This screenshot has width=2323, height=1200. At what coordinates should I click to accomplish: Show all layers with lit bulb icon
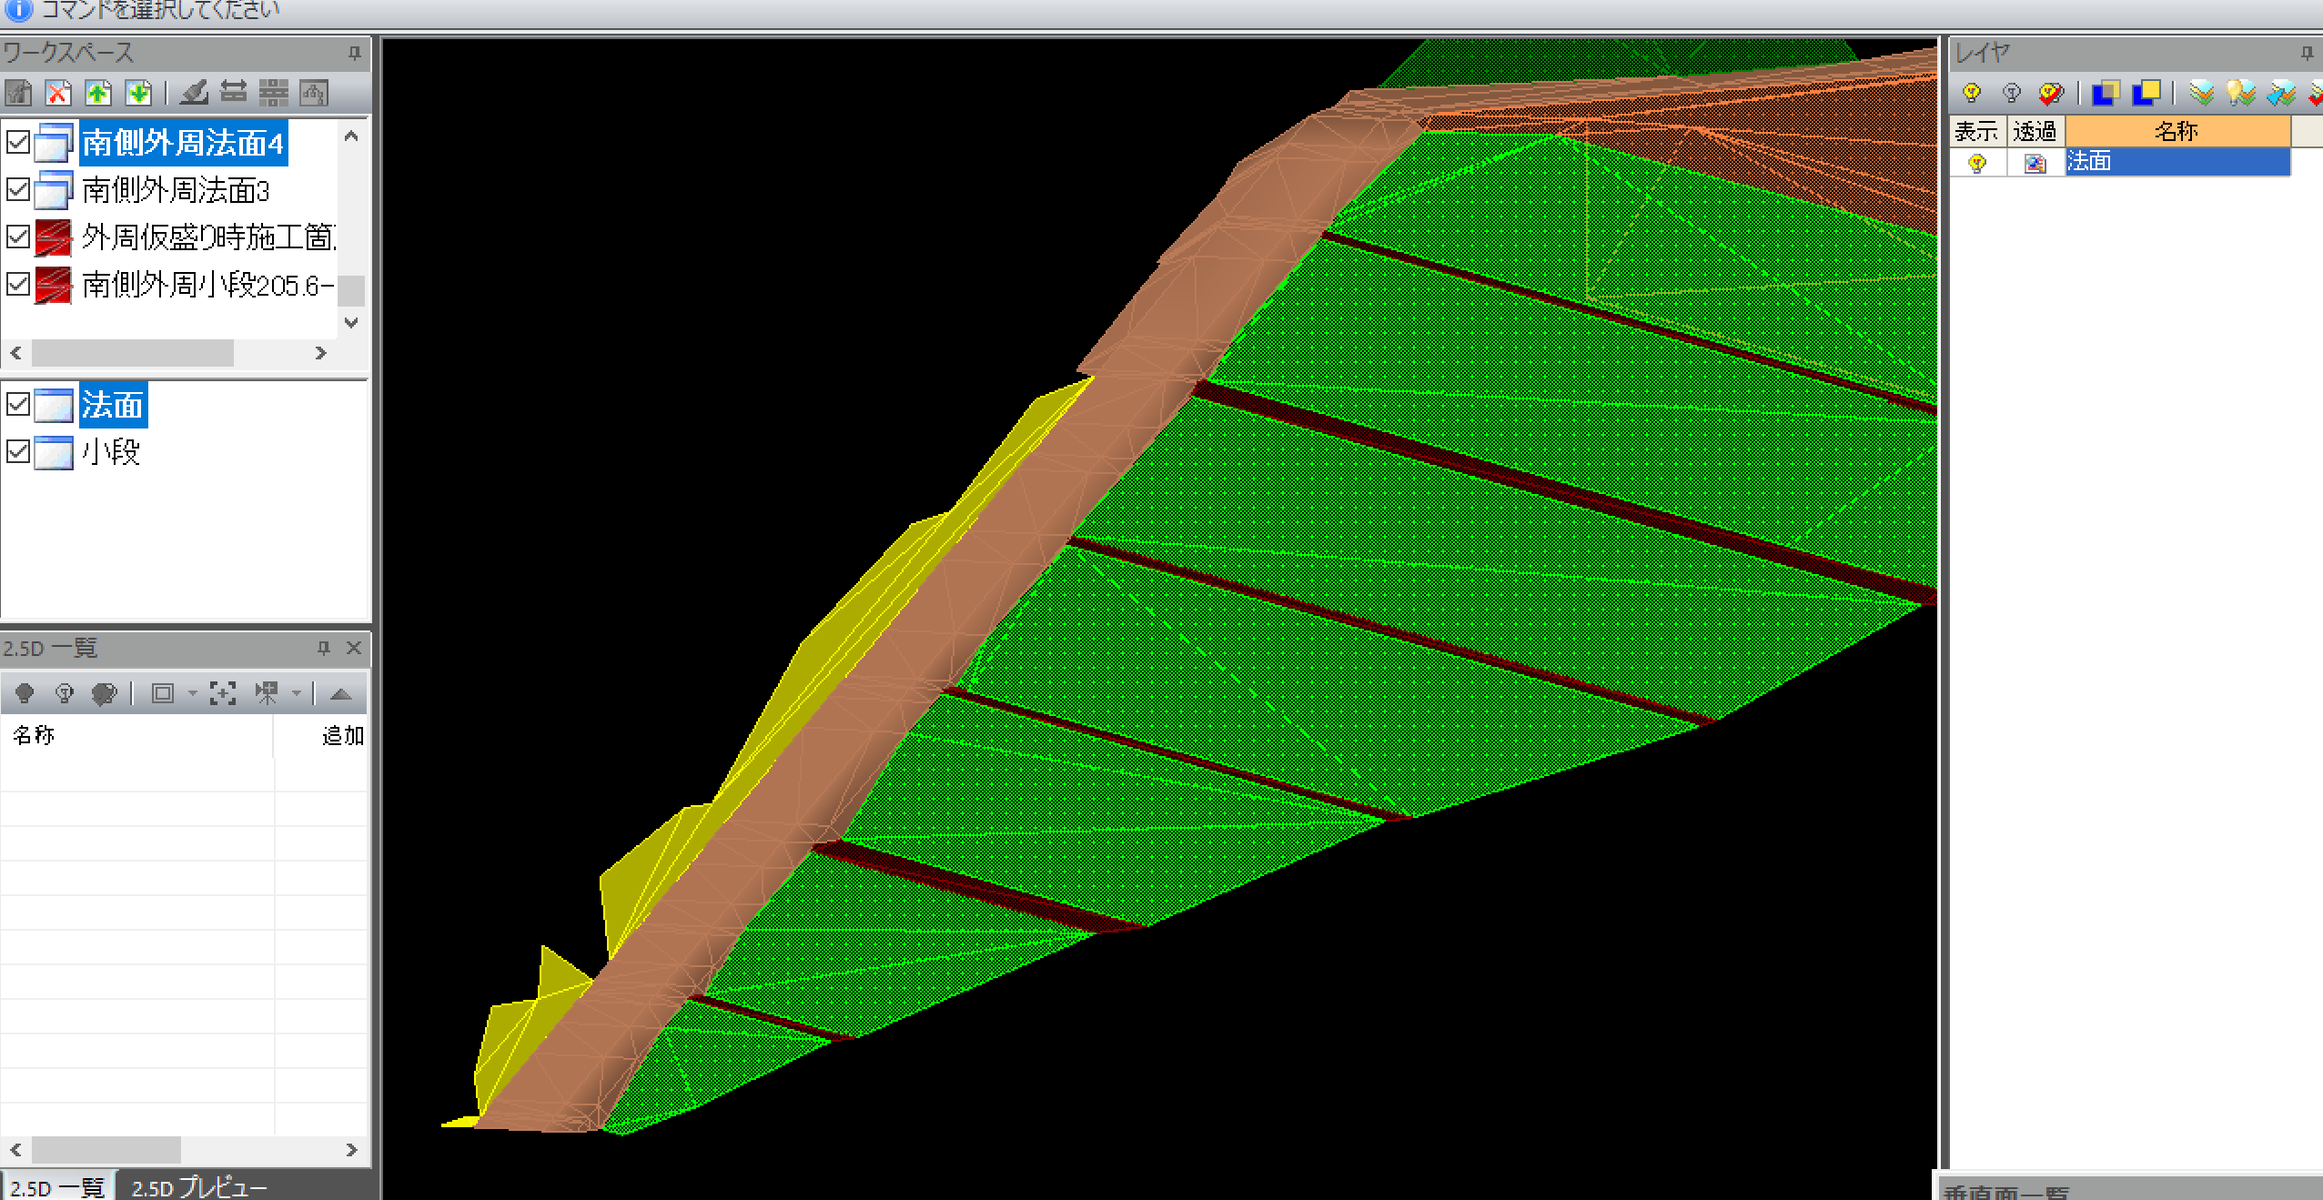(x=1972, y=93)
